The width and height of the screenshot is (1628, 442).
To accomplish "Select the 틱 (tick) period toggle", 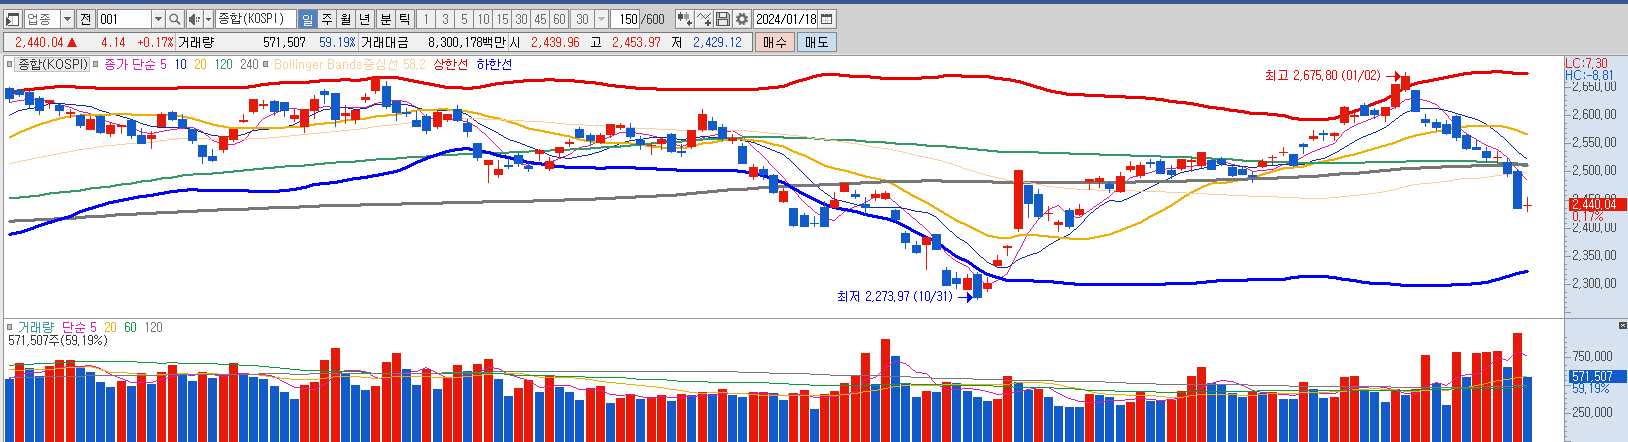I will click(x=405, y=19).
